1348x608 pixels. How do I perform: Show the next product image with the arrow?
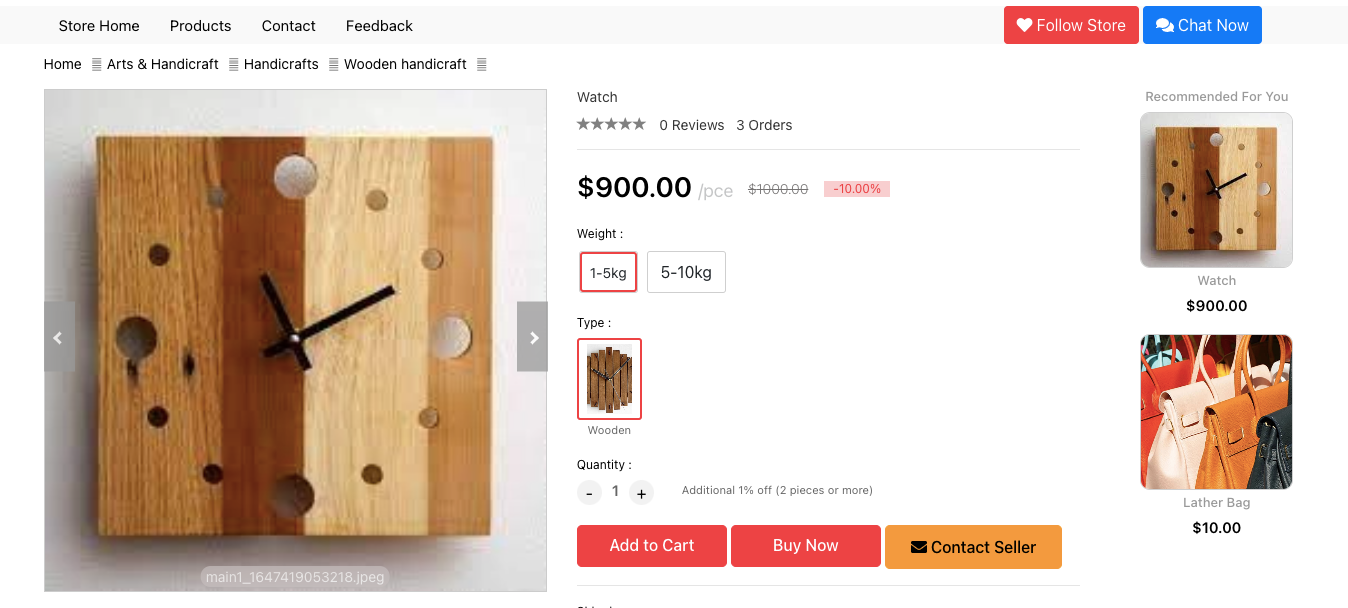(532, 336)
